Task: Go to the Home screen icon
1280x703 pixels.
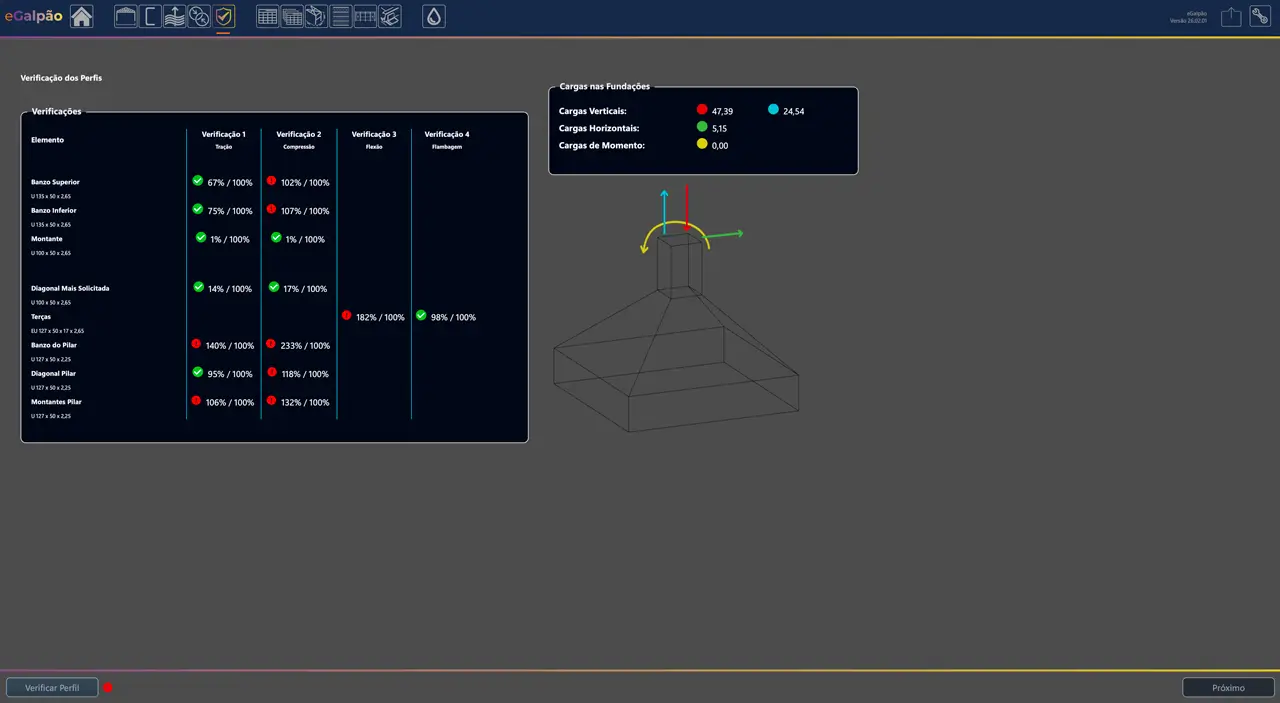Action: (81, 16)
